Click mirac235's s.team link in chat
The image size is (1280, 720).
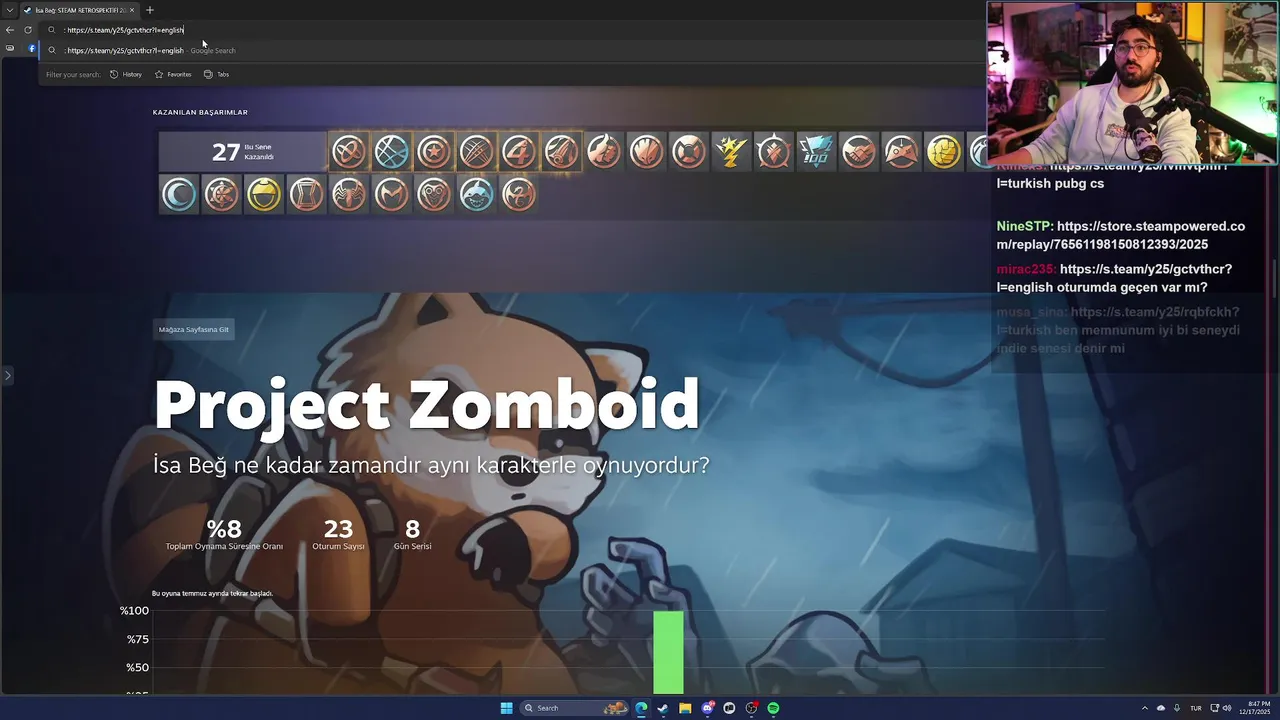pos(1114,277)
